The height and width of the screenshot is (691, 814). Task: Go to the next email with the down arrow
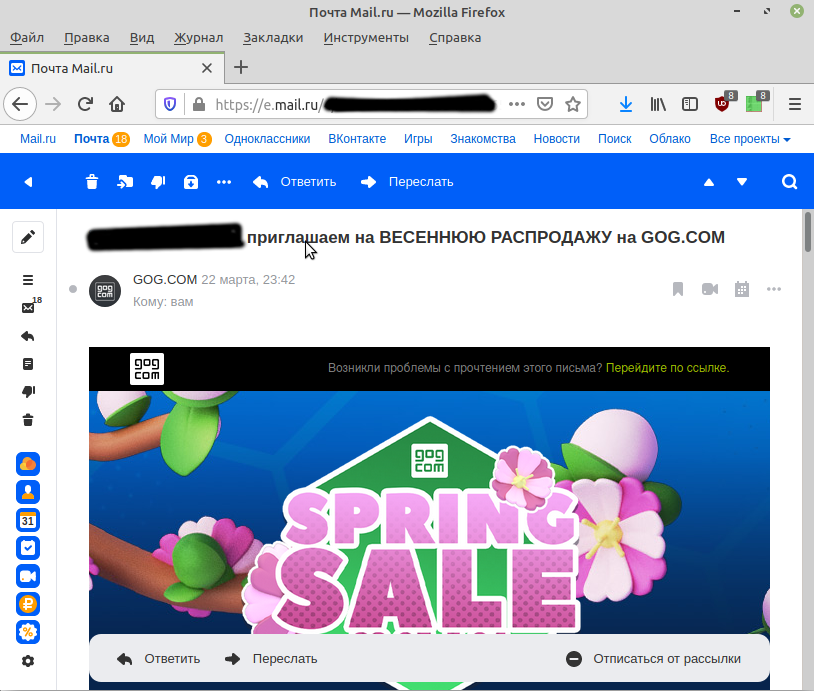(742, 182)
